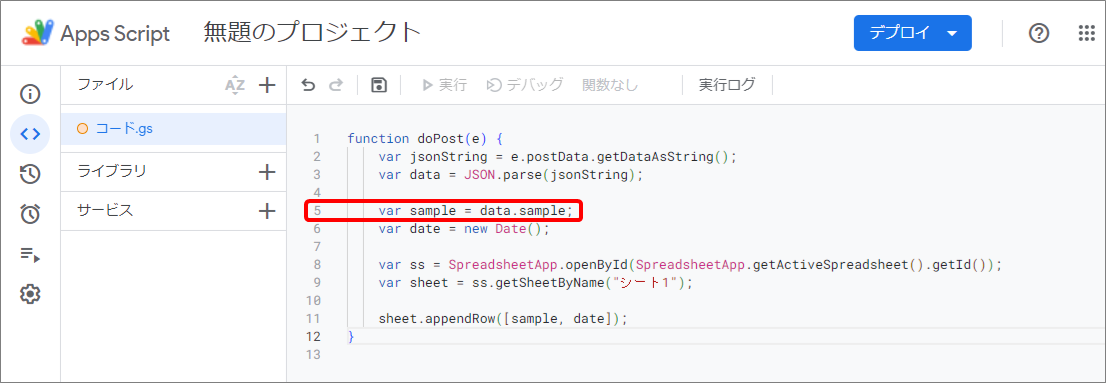
Task: Click the 実行 run button
Action: (444, 85)
